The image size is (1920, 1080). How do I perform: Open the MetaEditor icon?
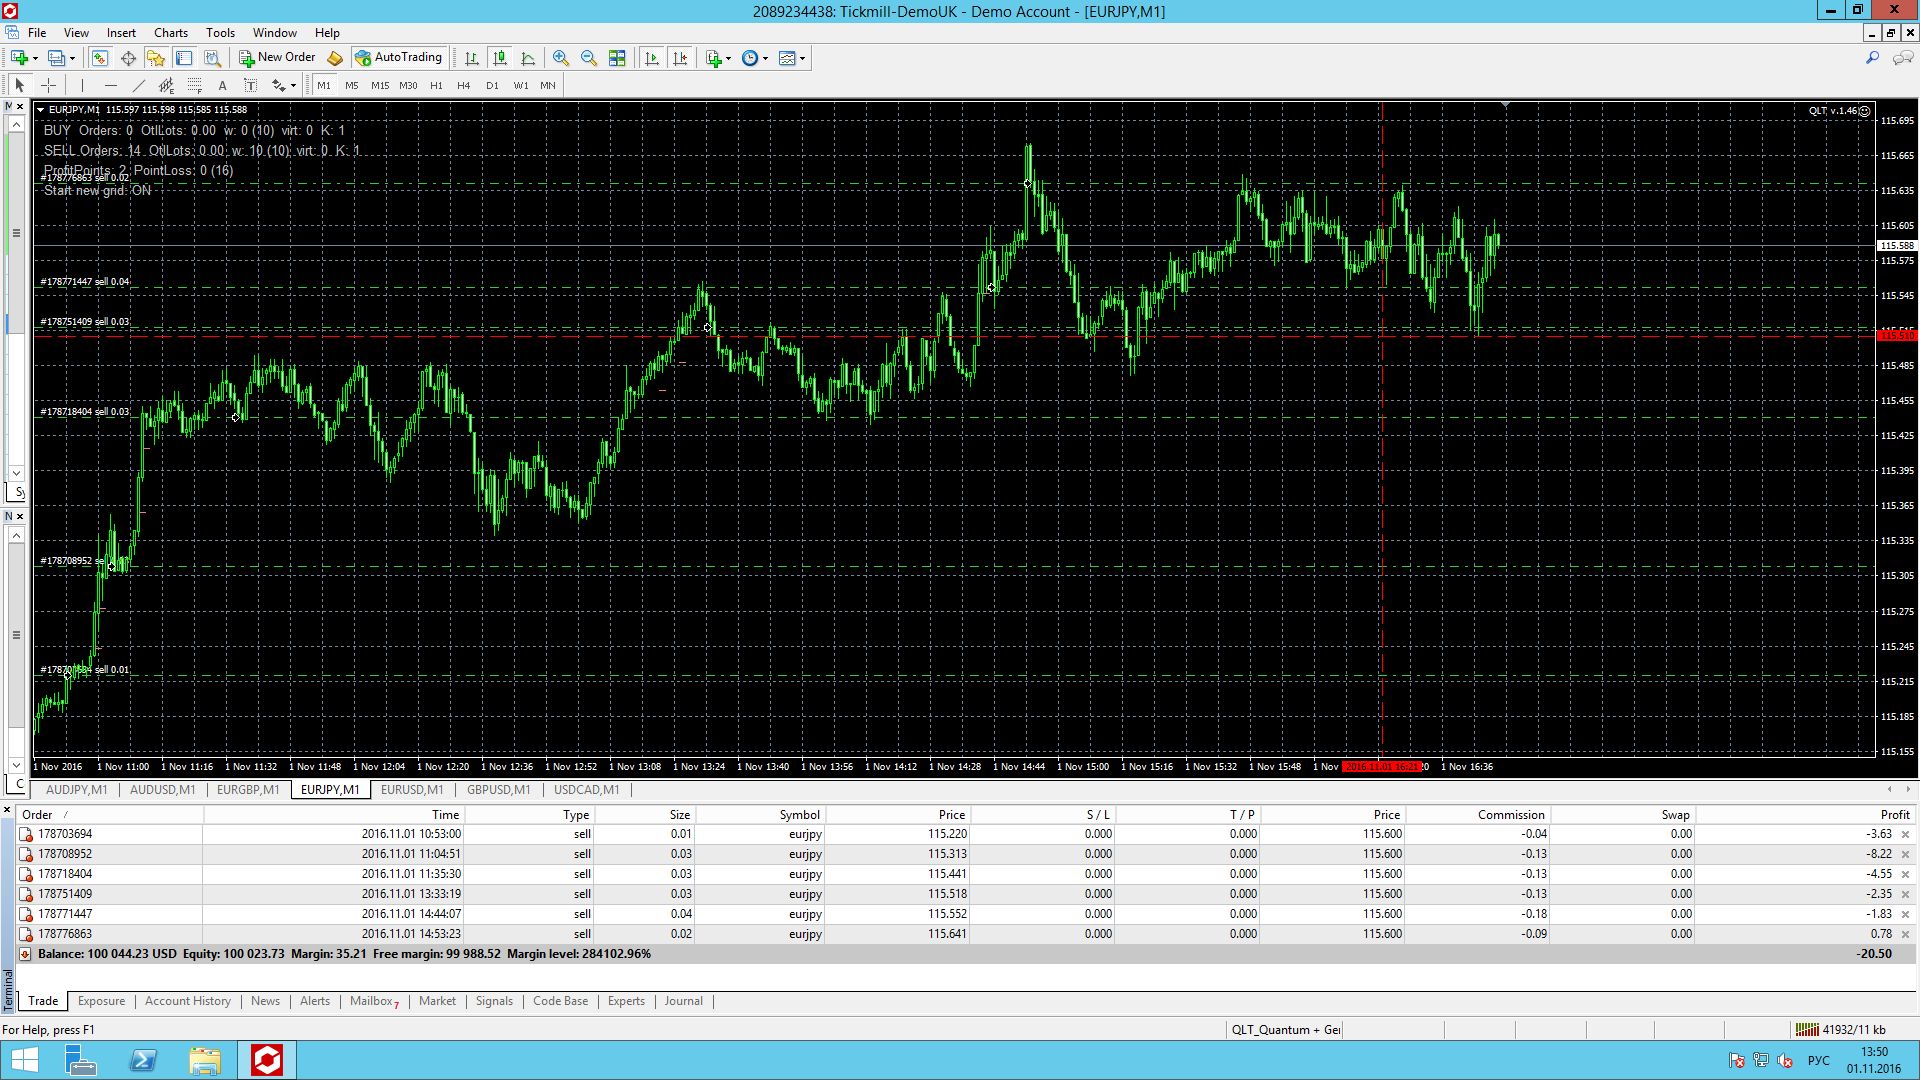335,58
